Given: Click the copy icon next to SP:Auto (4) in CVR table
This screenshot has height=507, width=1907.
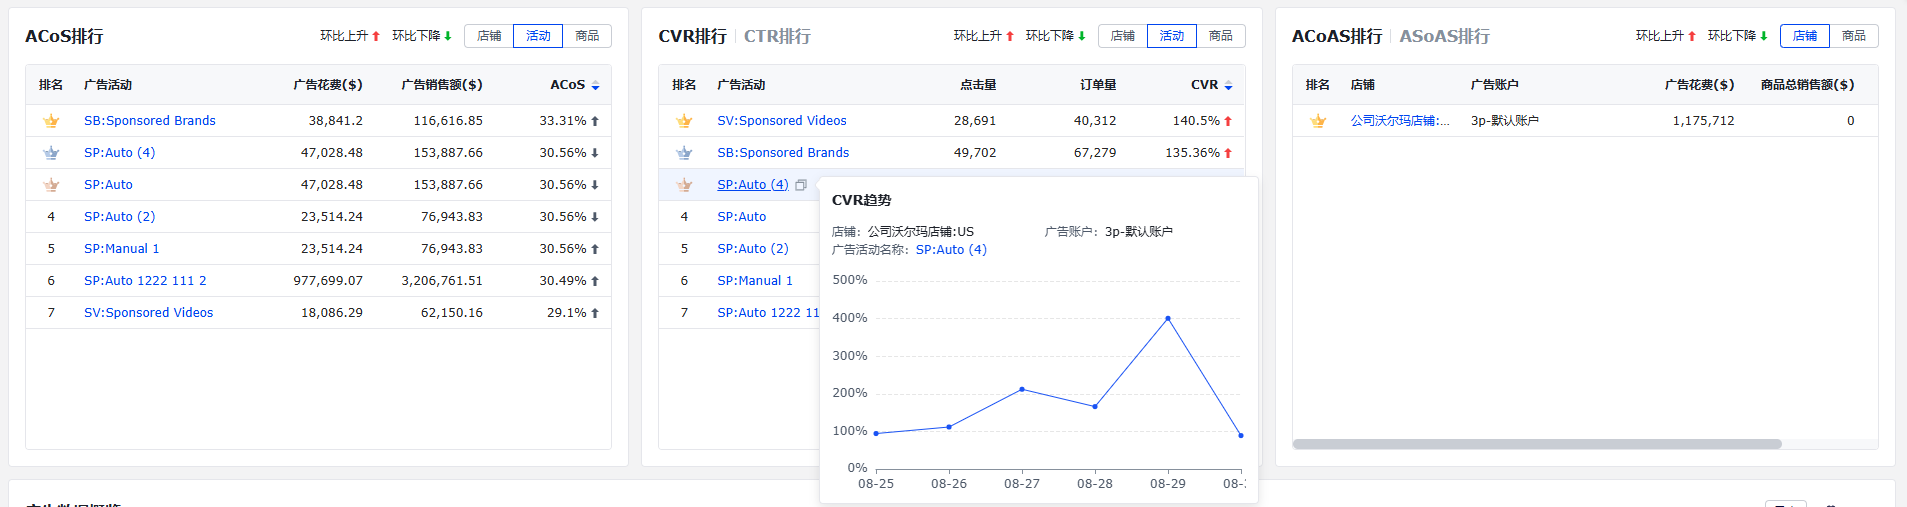Looking at the screenshot, I should [x=801, y=185].
